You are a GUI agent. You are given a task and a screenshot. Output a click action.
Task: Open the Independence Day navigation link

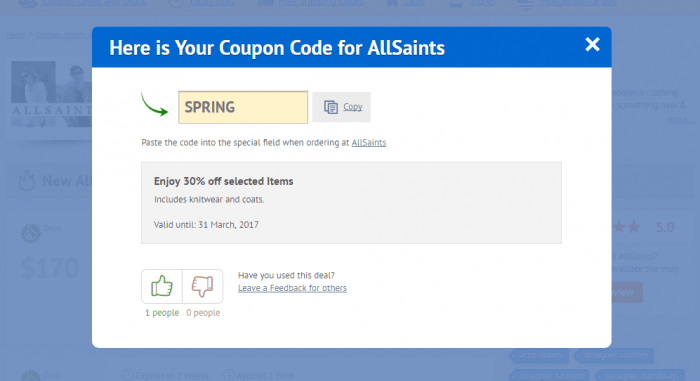coord(579,3)
